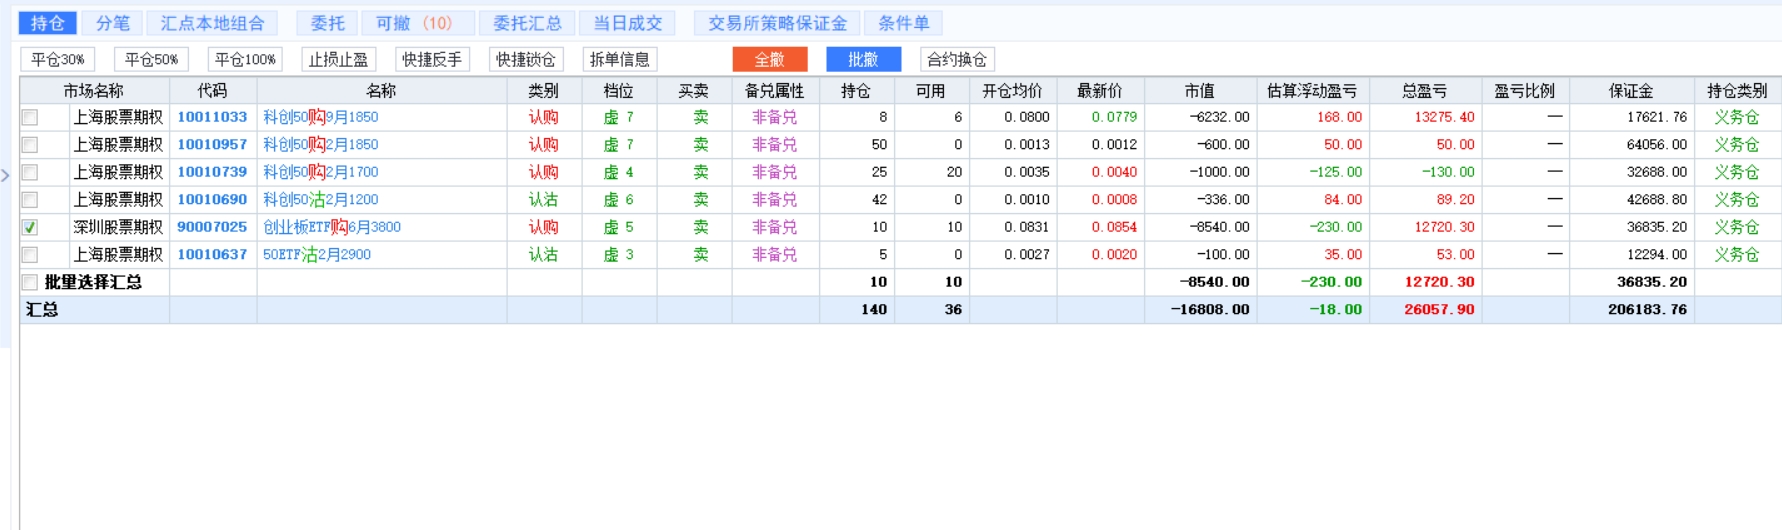This screenshot has width=1782, height=530.
Task: Click the 快捷锁仓 button
Action: coord(526,60)
